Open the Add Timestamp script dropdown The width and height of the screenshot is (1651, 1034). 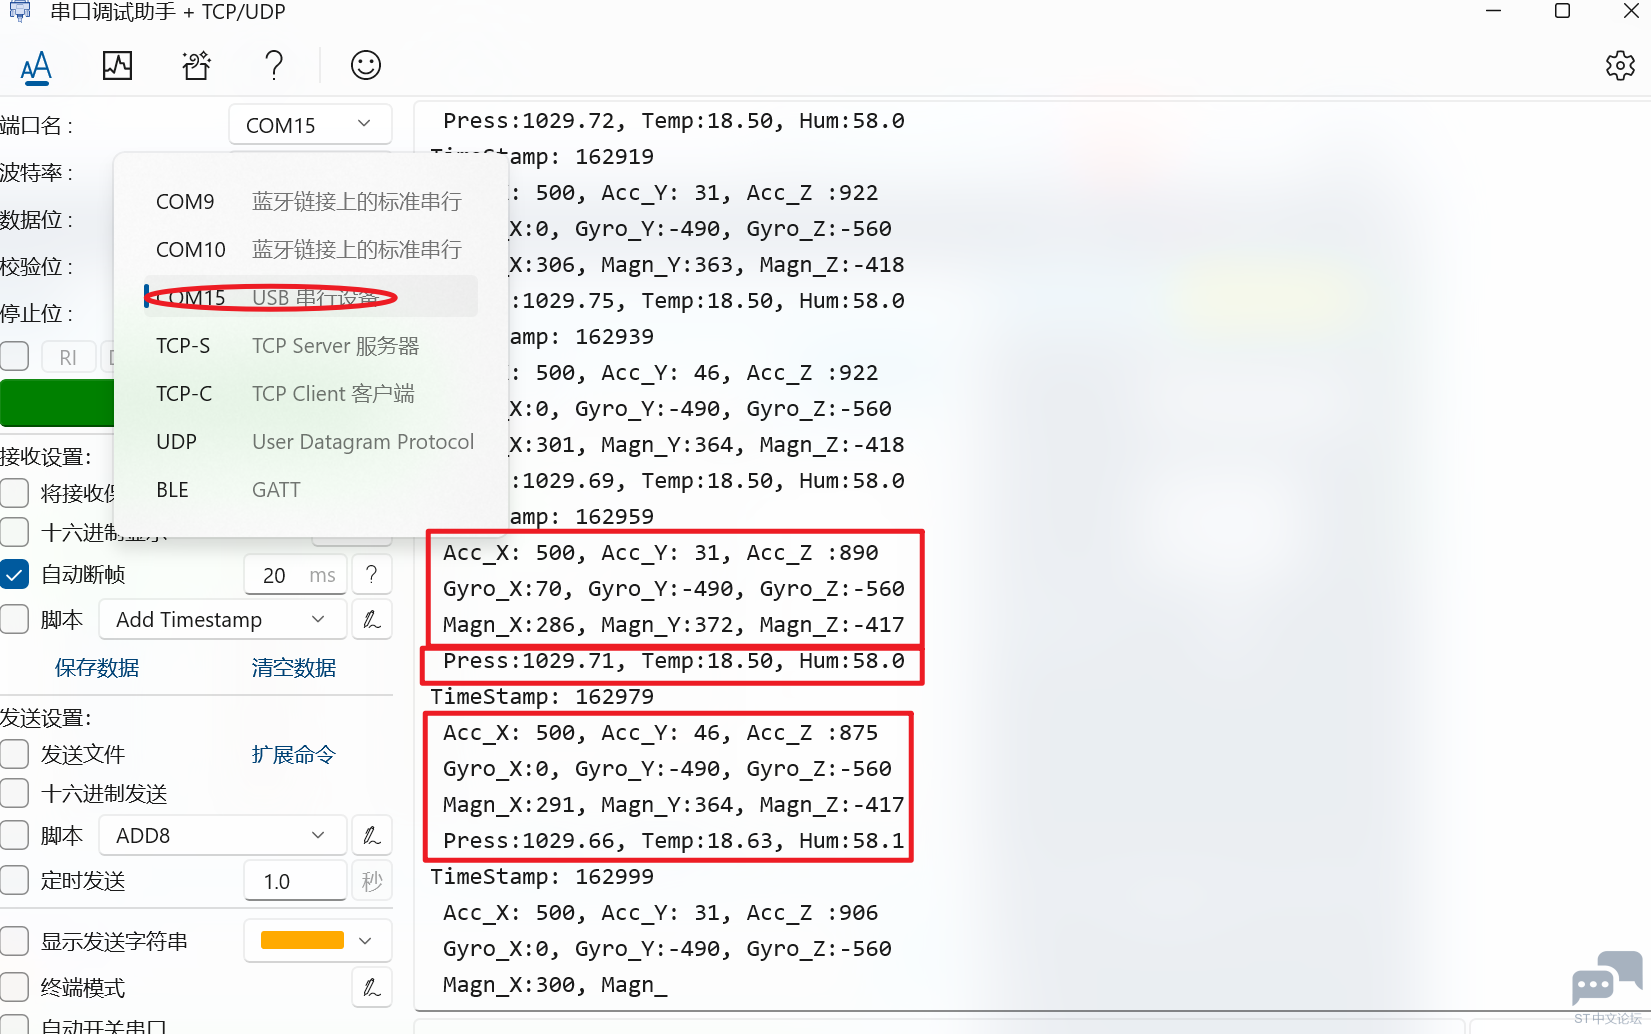click(222, 620)
